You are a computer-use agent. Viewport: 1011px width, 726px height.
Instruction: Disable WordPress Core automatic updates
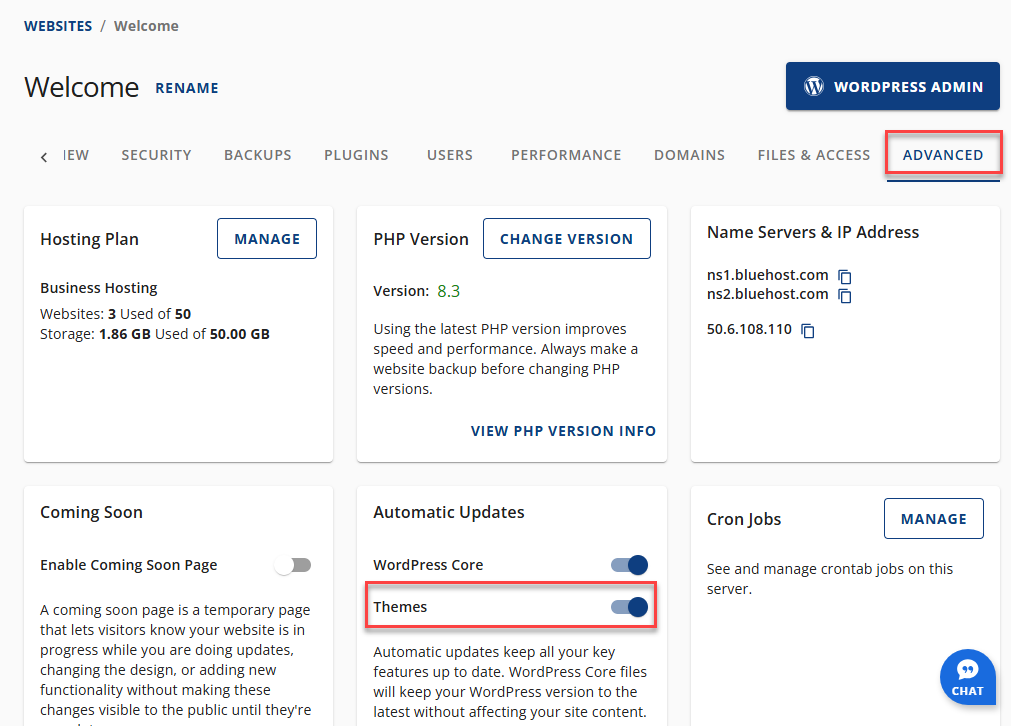[x=629, y=564]
